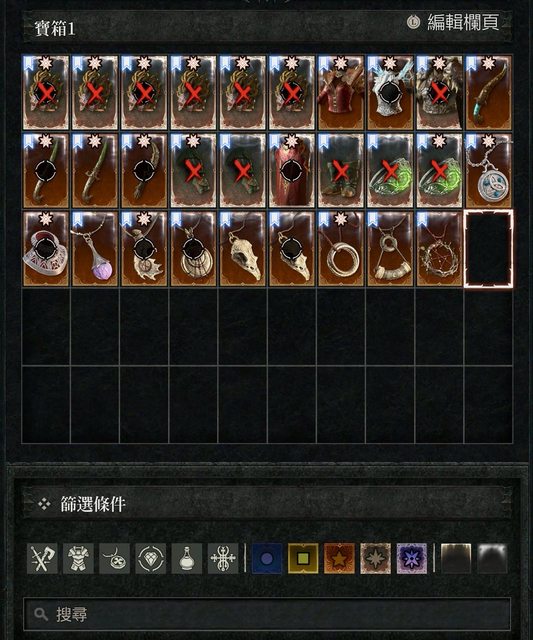
Task: Select the rune sigil filter icon
Action: [223, 558]
